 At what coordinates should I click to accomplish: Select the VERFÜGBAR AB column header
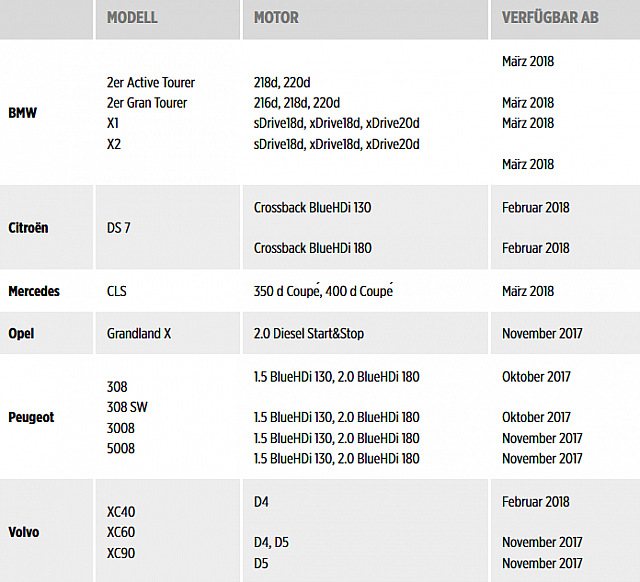tap(550, 18)
